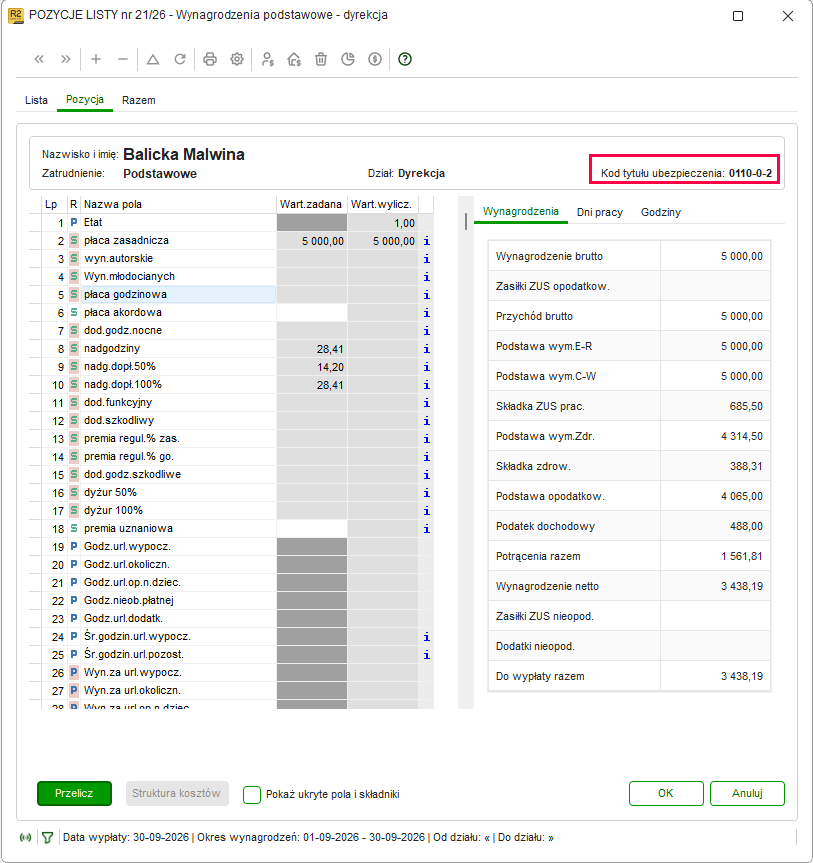Viewport: 813px width, 863px height.
Task: Click the person with dollar sign icon
Action: point(268,59)
